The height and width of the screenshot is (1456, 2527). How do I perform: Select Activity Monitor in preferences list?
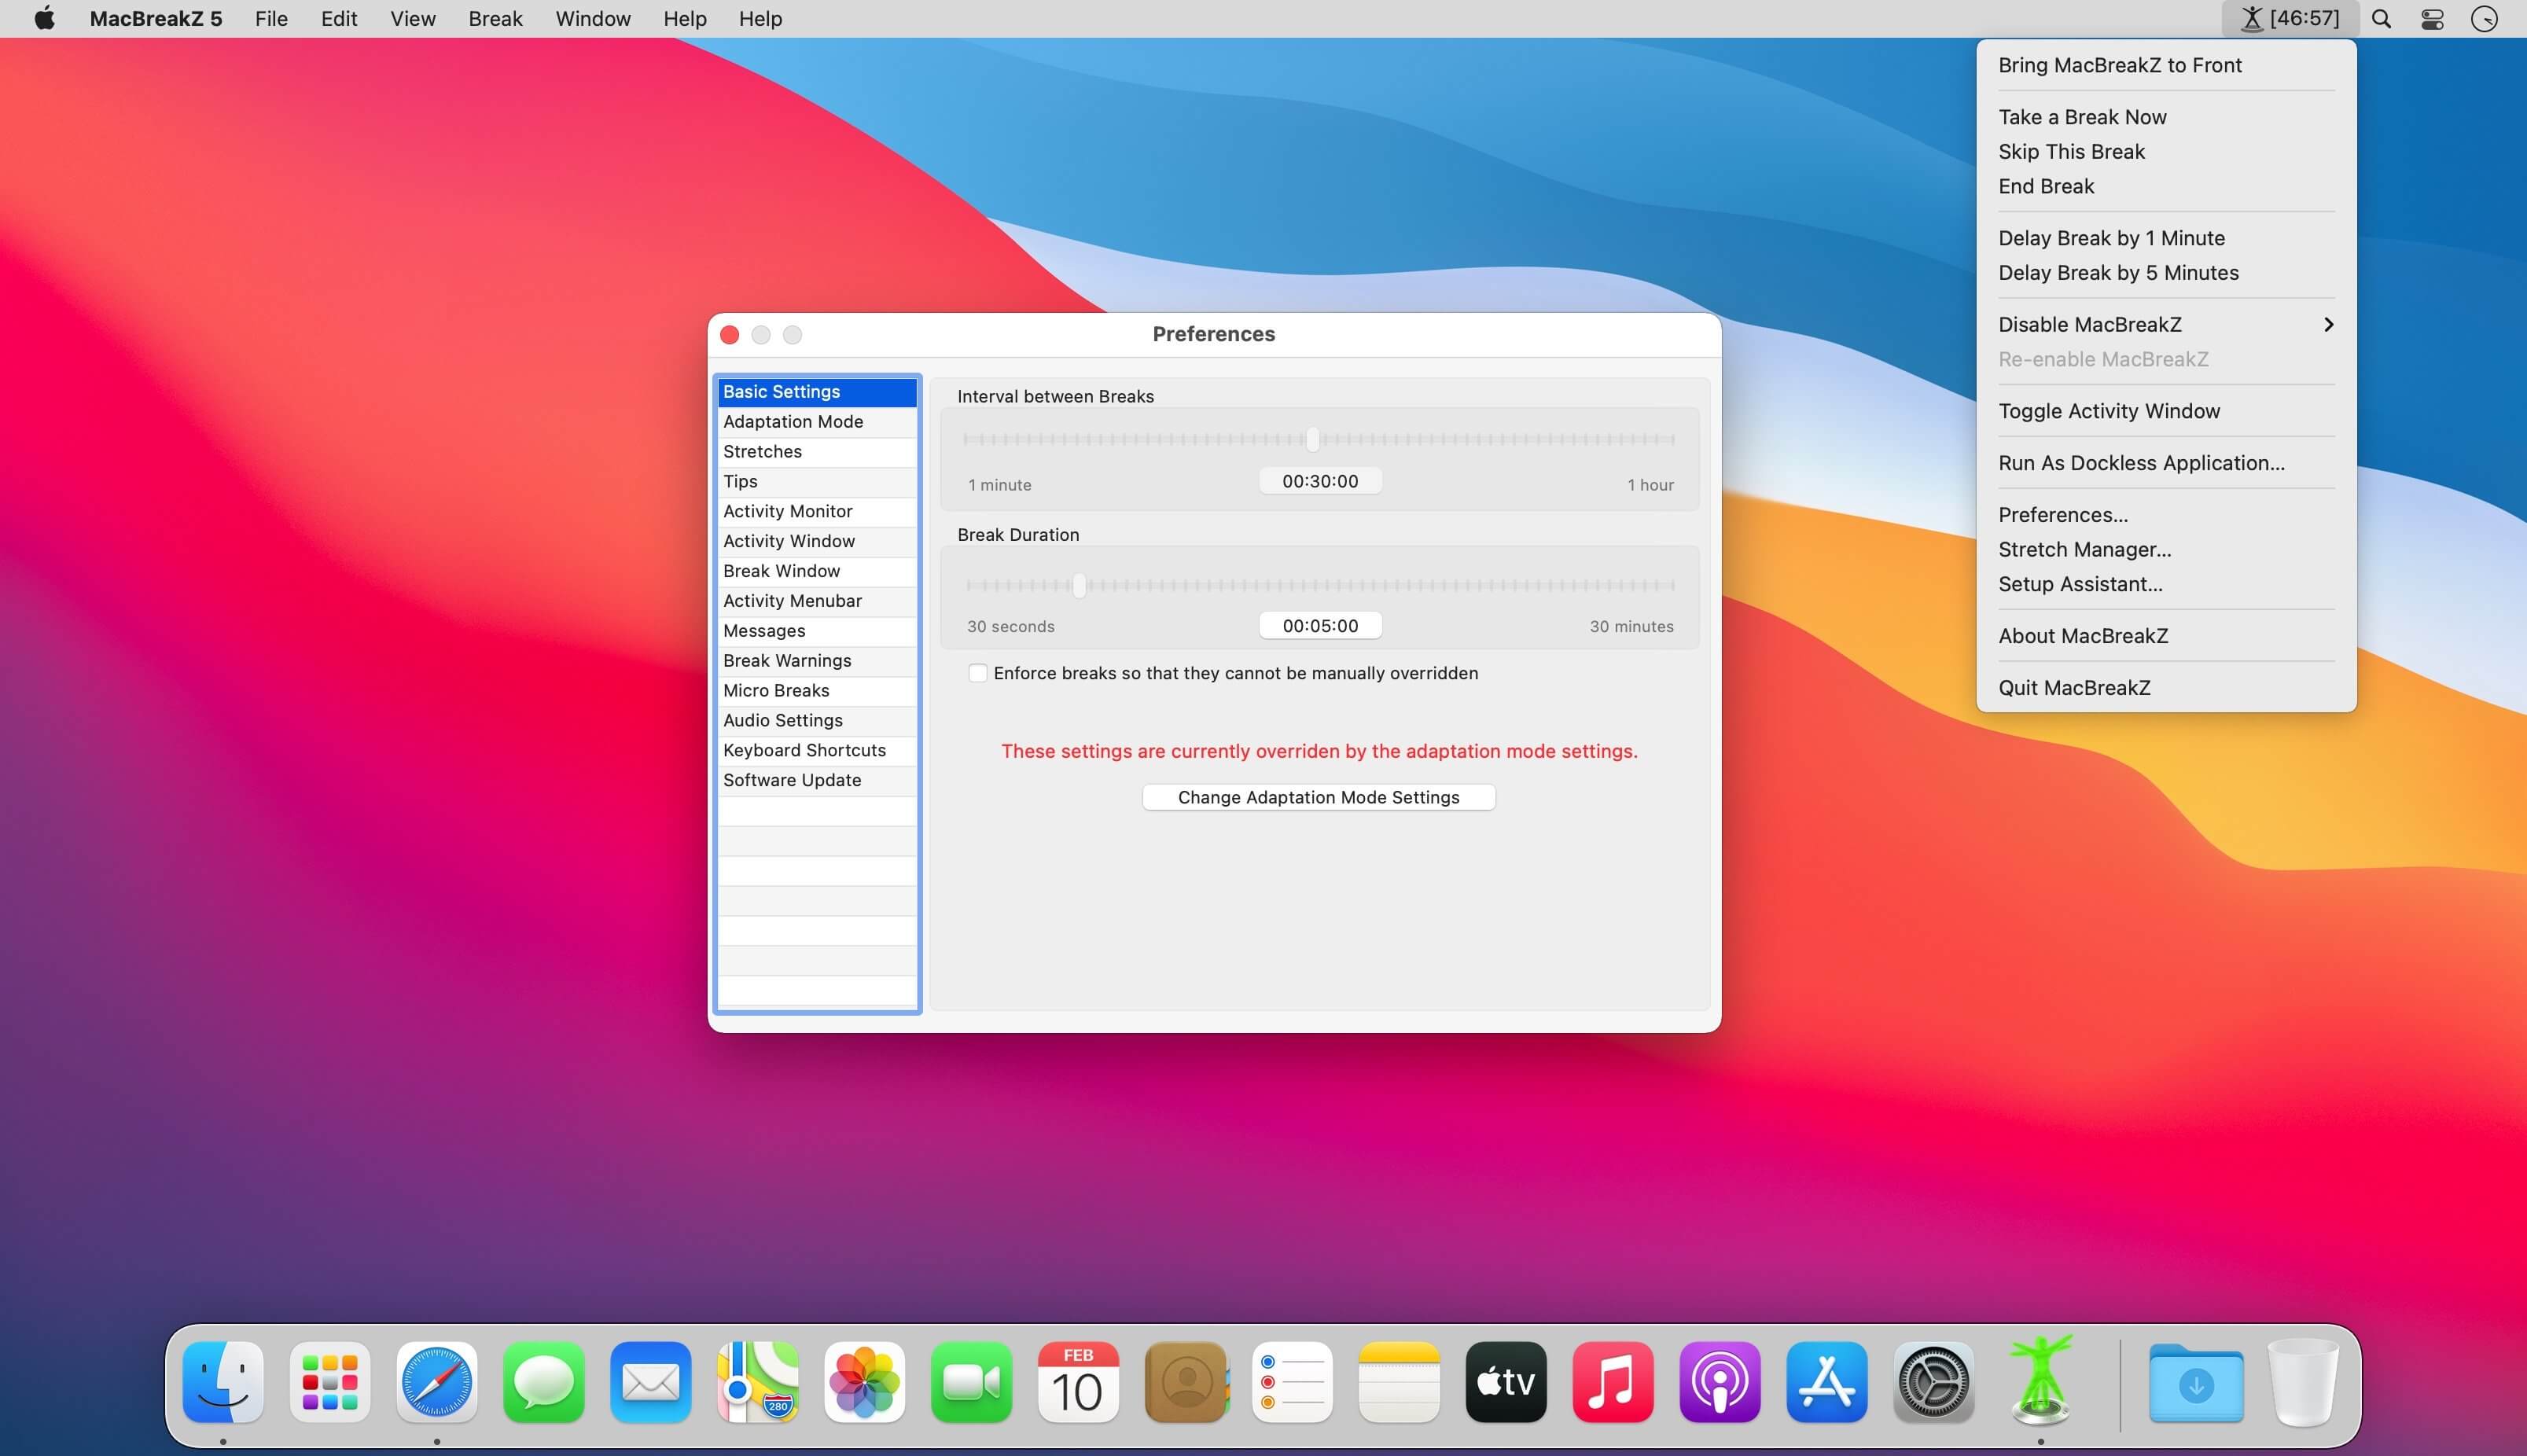pyautogui.click(x=817, y=512)
